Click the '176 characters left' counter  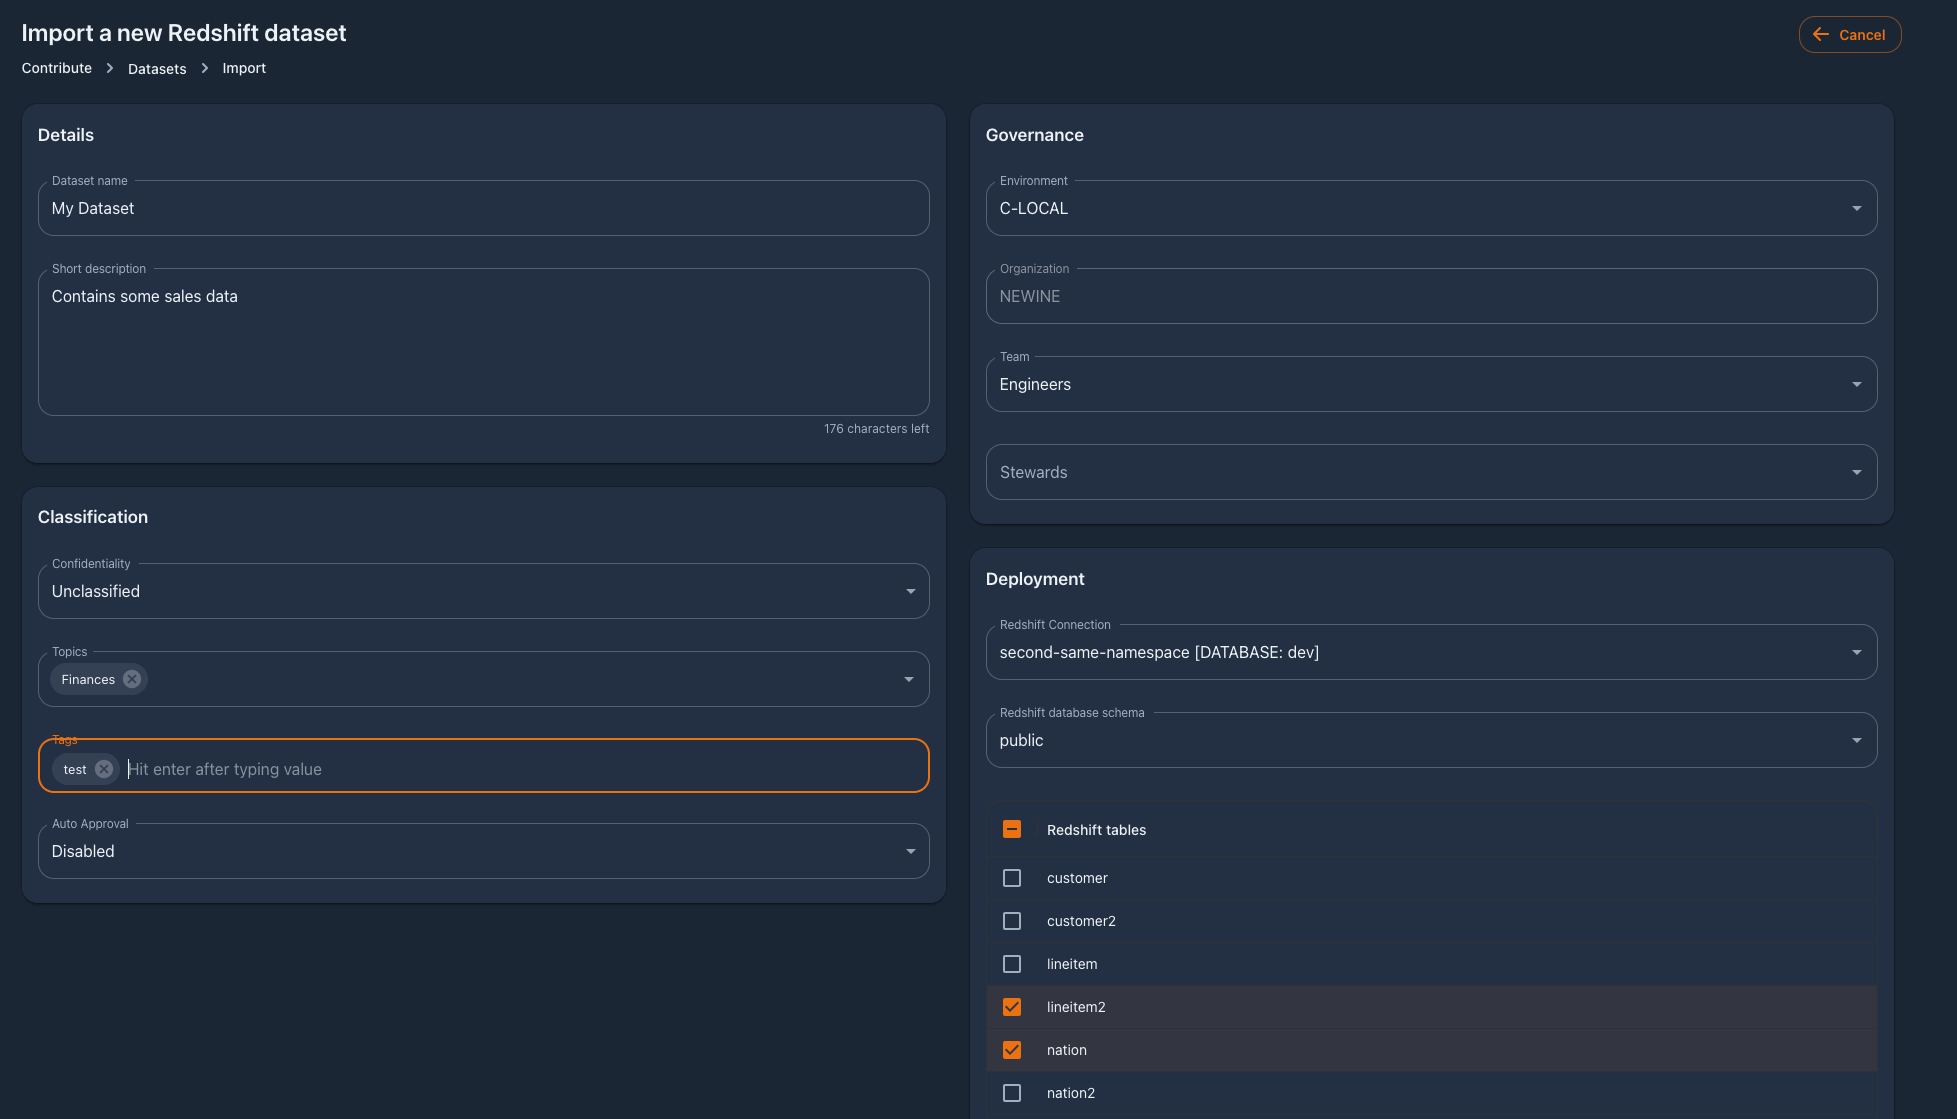point(876,429)
